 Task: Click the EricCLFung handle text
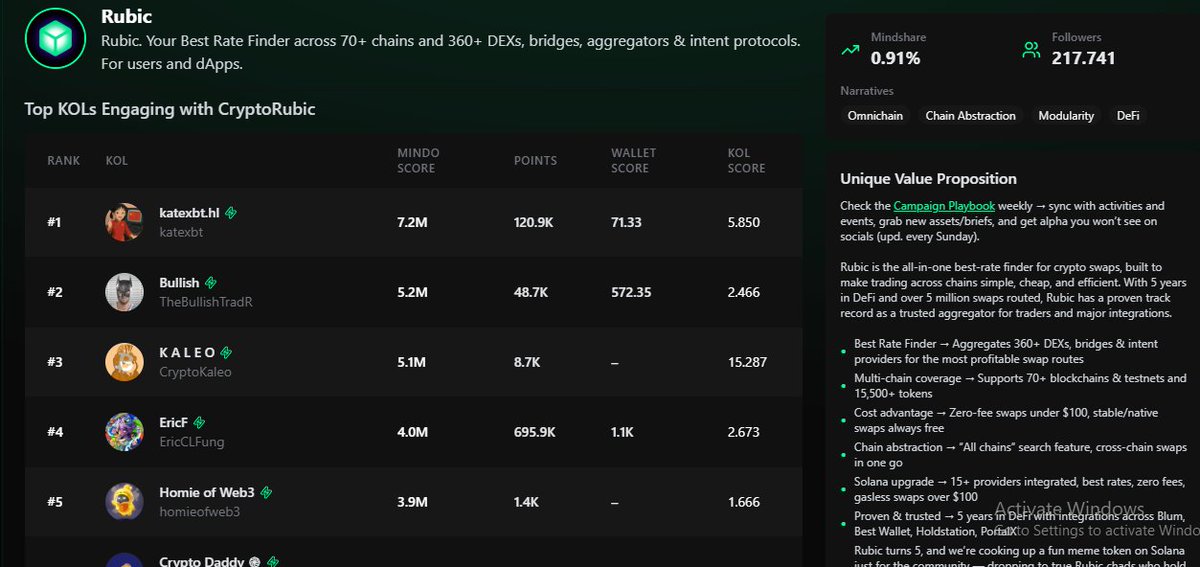[x=192, y=442]
